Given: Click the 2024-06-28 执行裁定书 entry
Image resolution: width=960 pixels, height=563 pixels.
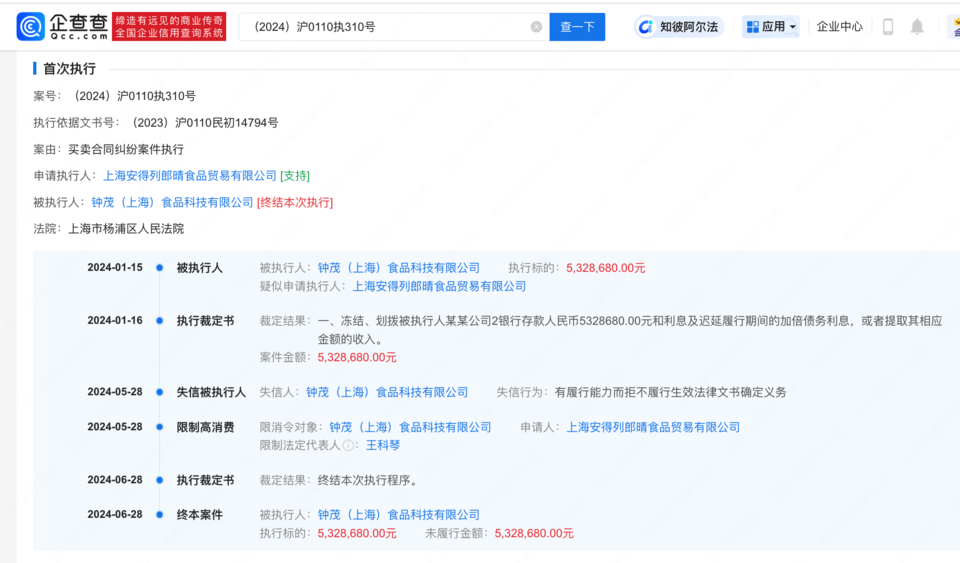Looking at the screenshot, I should [205, 480].
